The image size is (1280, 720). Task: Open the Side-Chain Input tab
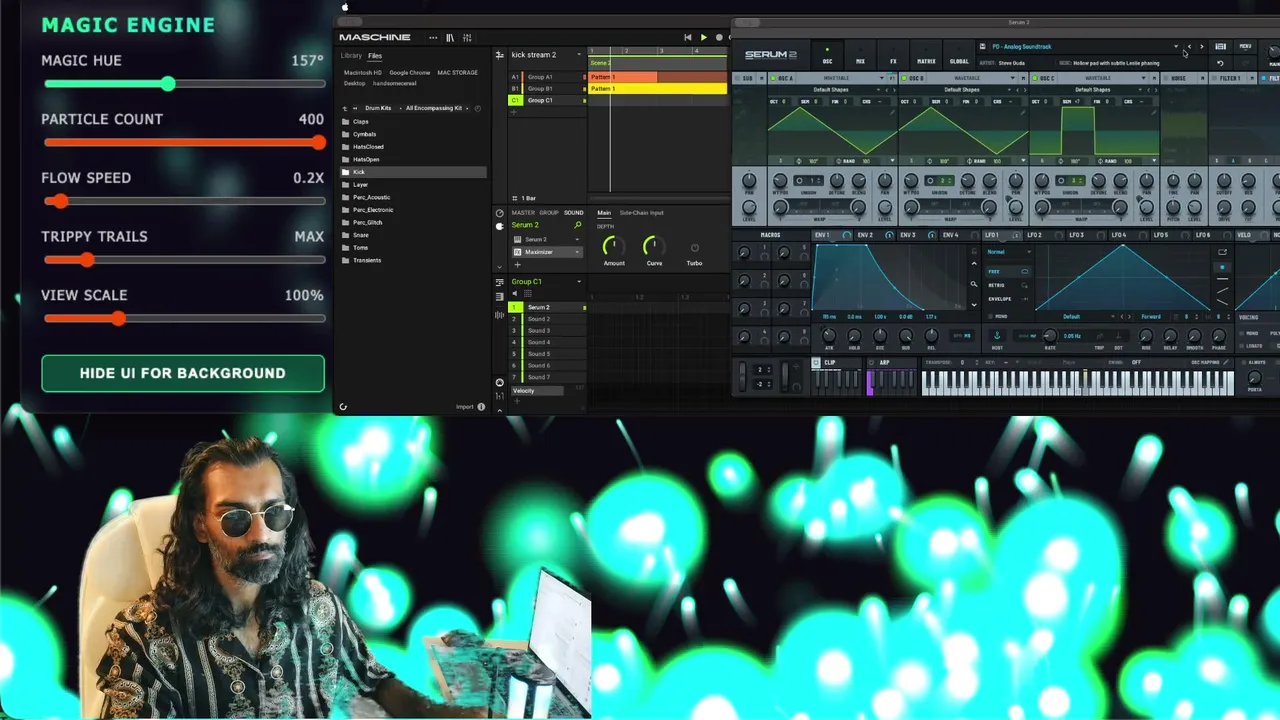pyautogui.click(x=641, y=213)
